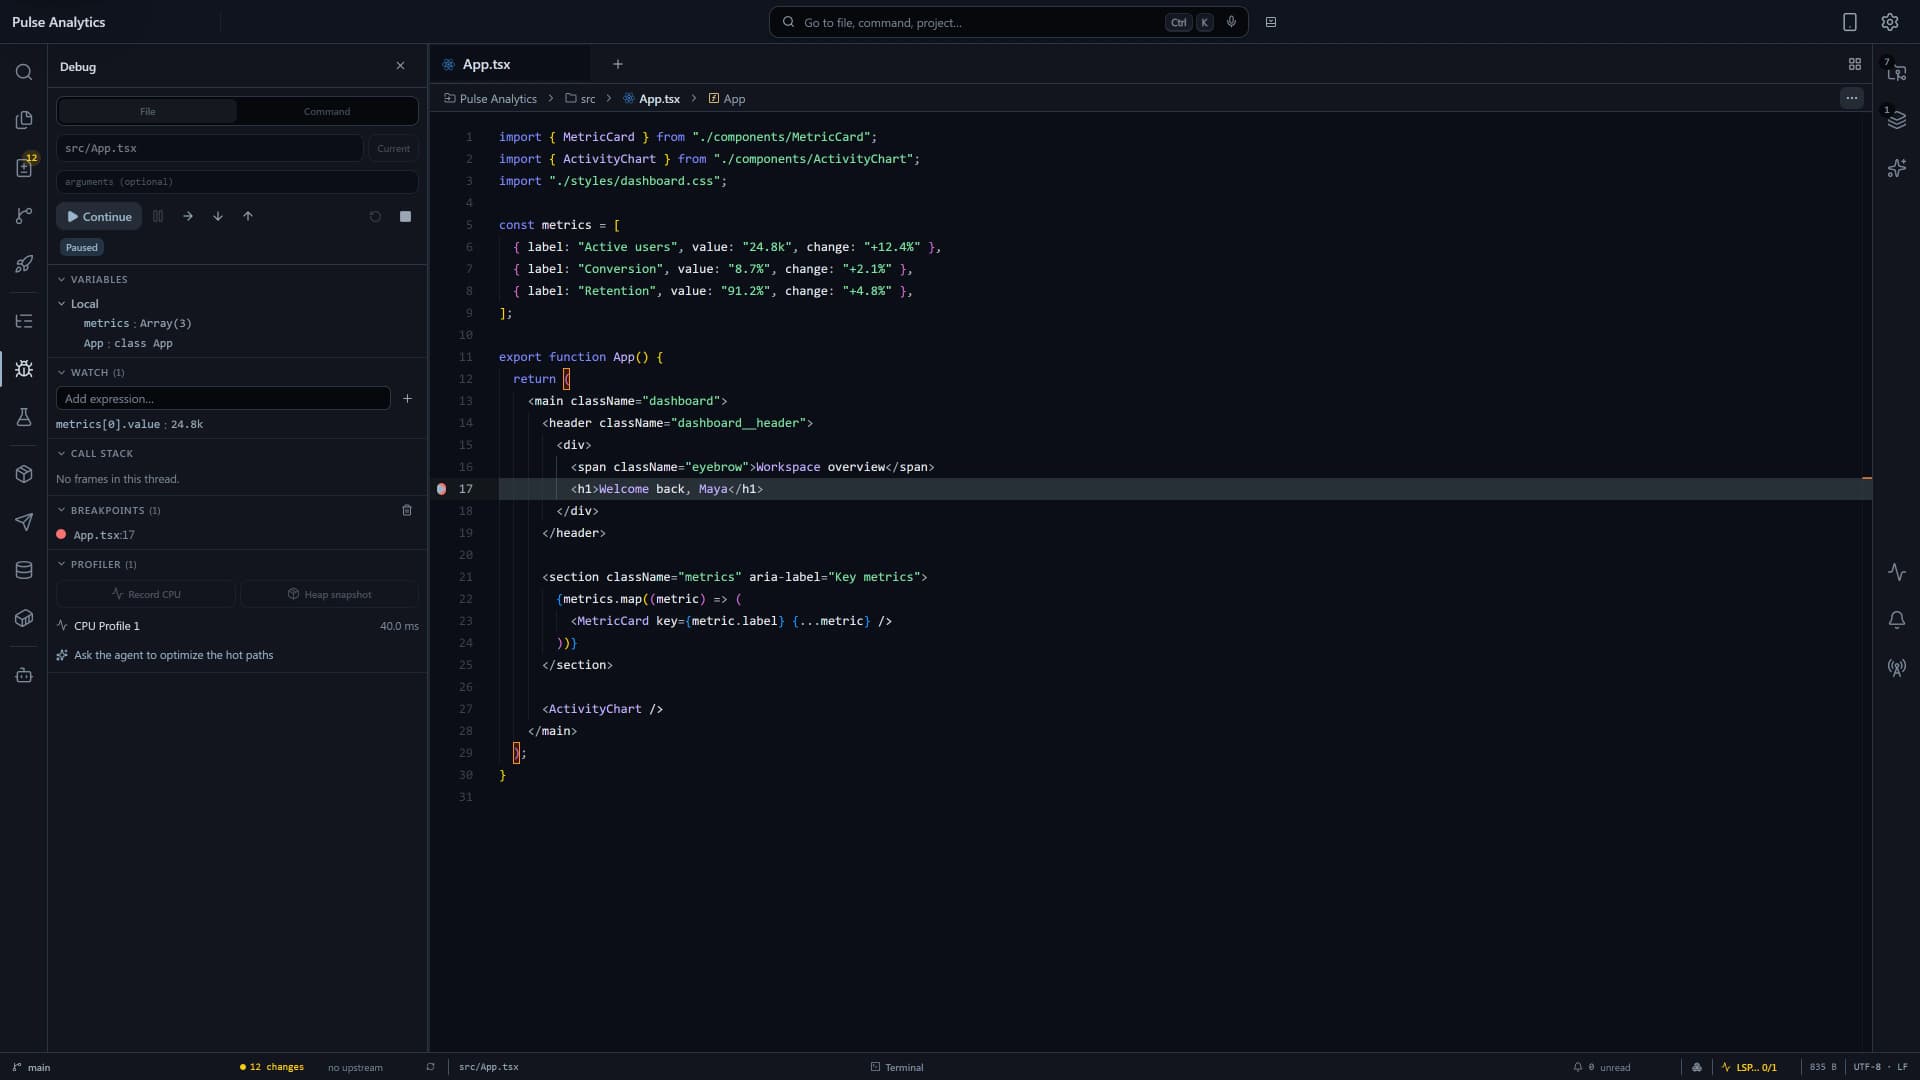Select the App.tsx editor tab
Screen dimensions: 1920x1080
pyautogui.click(x=510, y=64)
